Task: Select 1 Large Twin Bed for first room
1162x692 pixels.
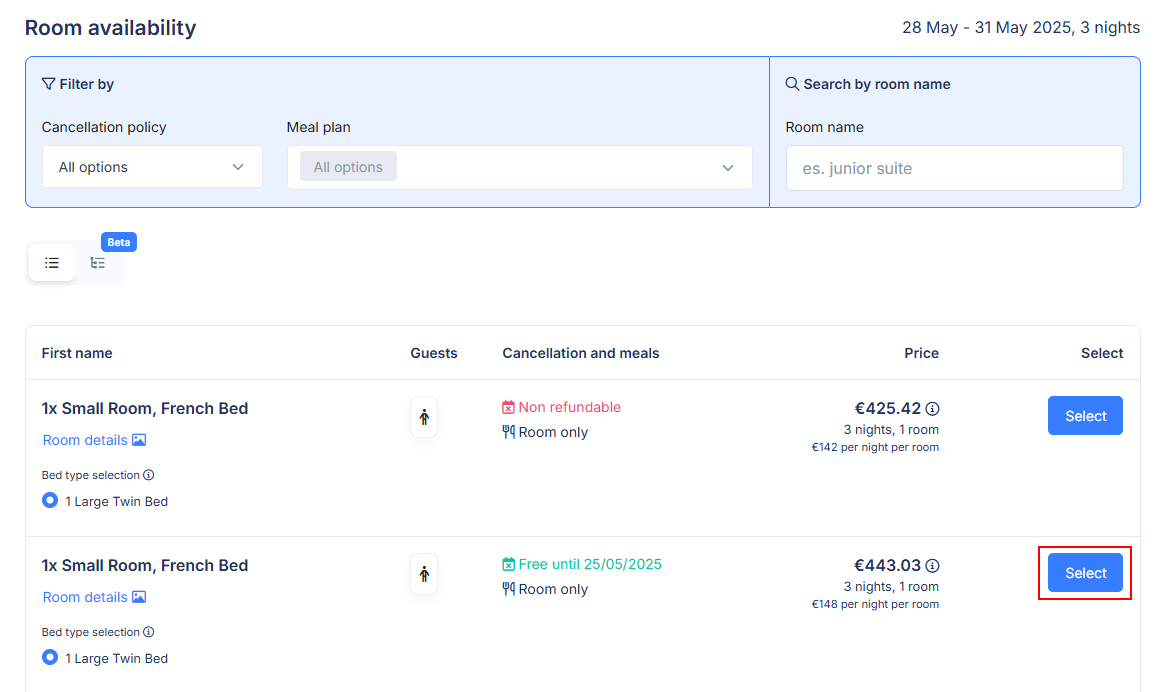Action: coord(50,501)
